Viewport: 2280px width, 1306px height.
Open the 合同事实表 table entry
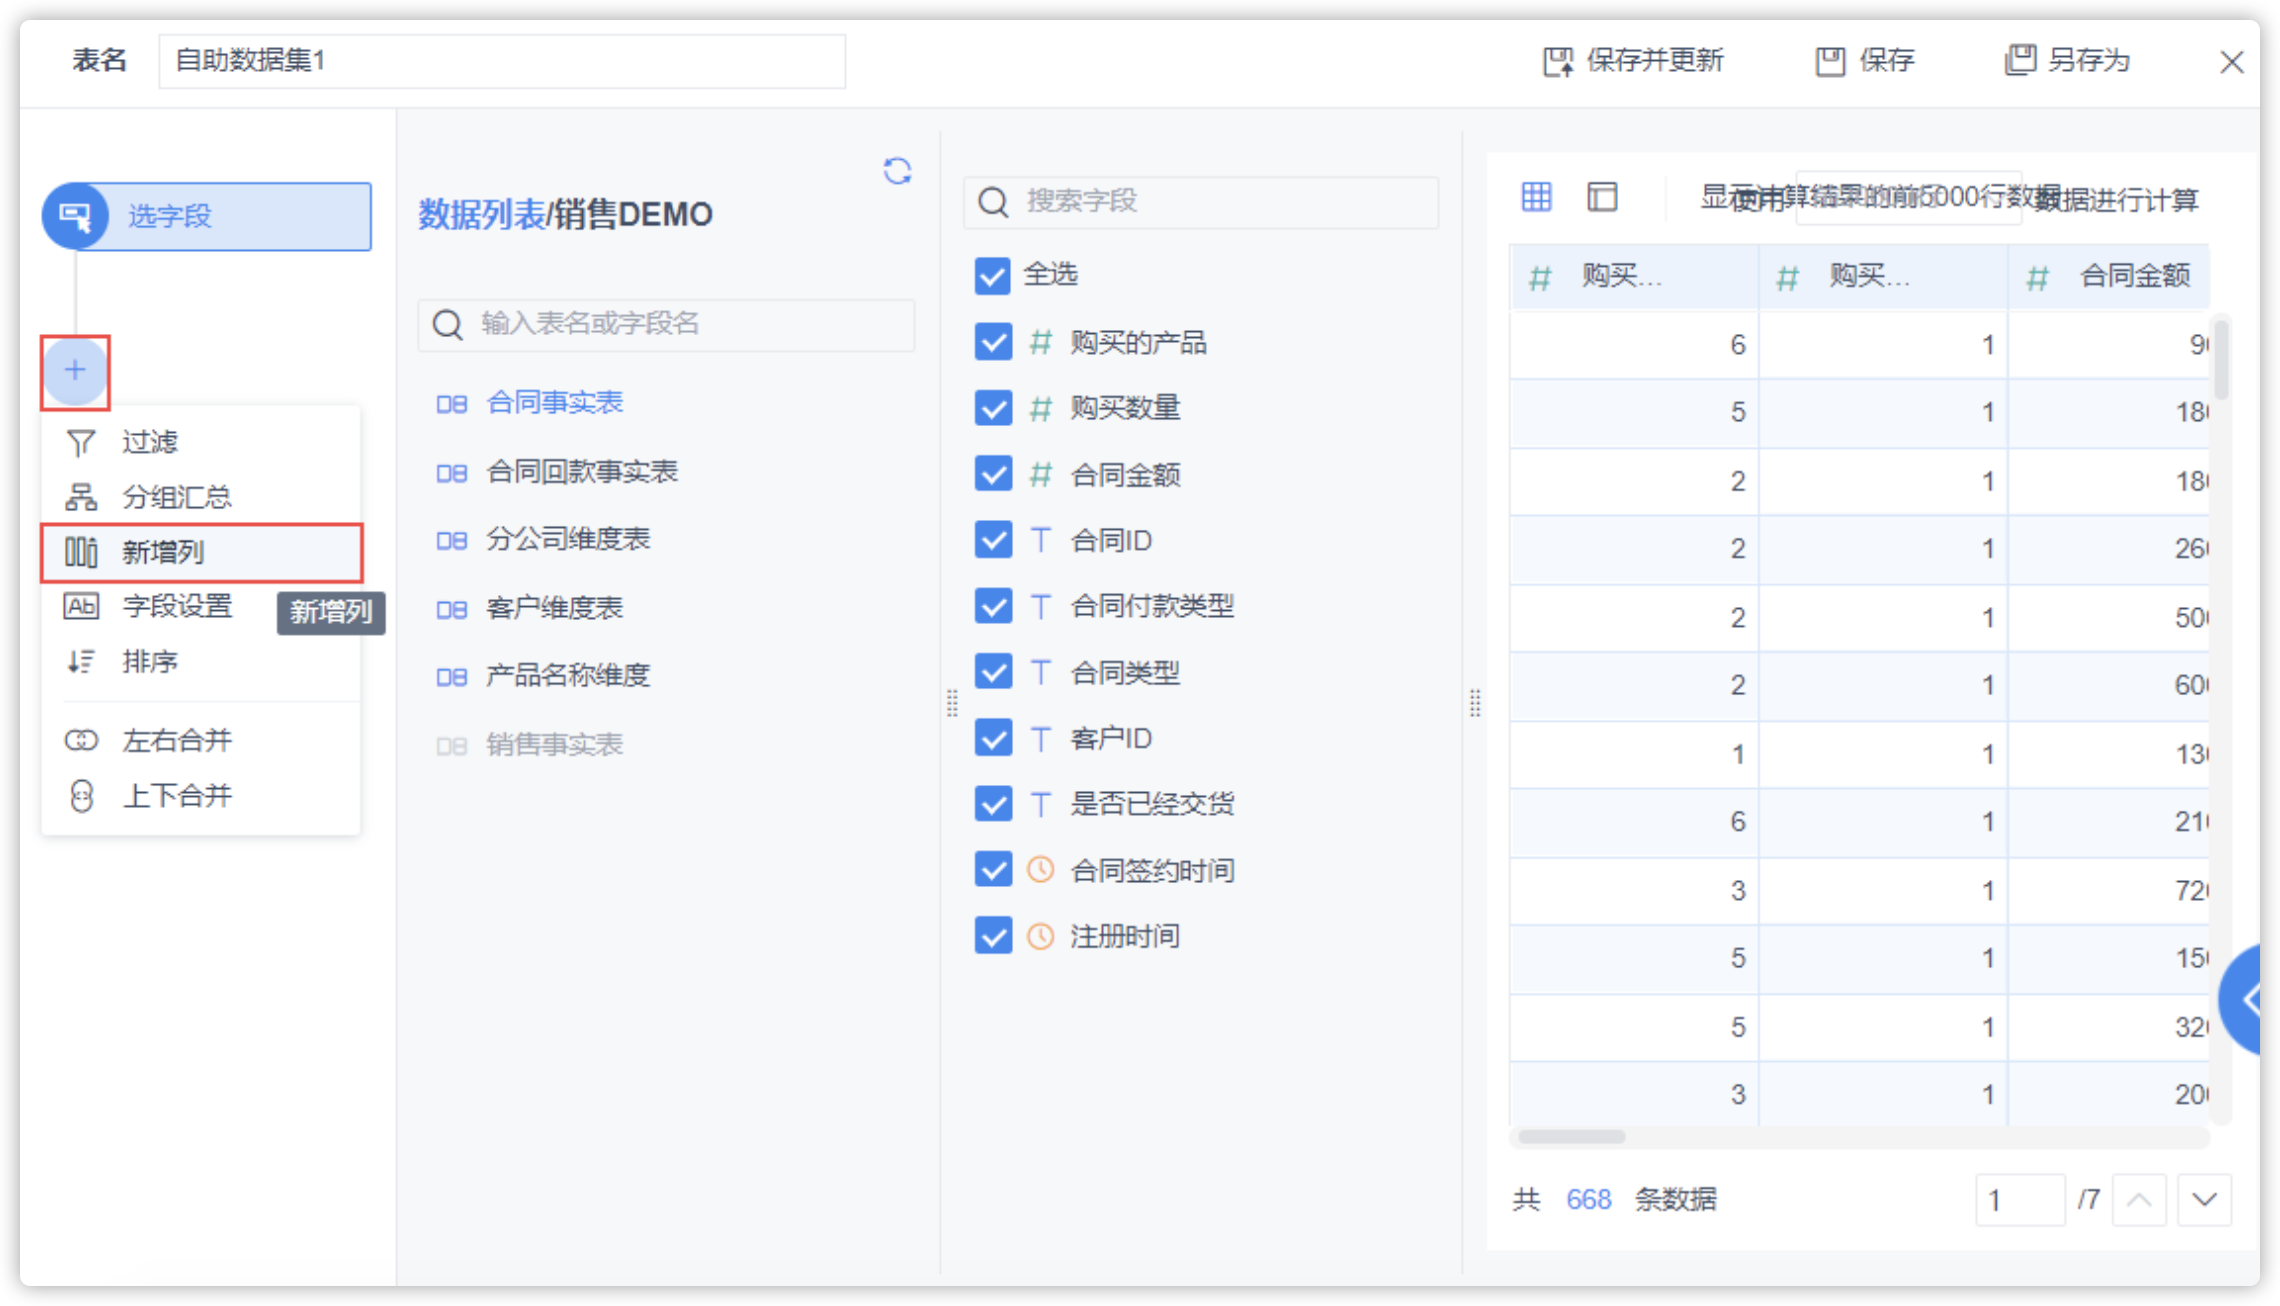click(554, 403)
